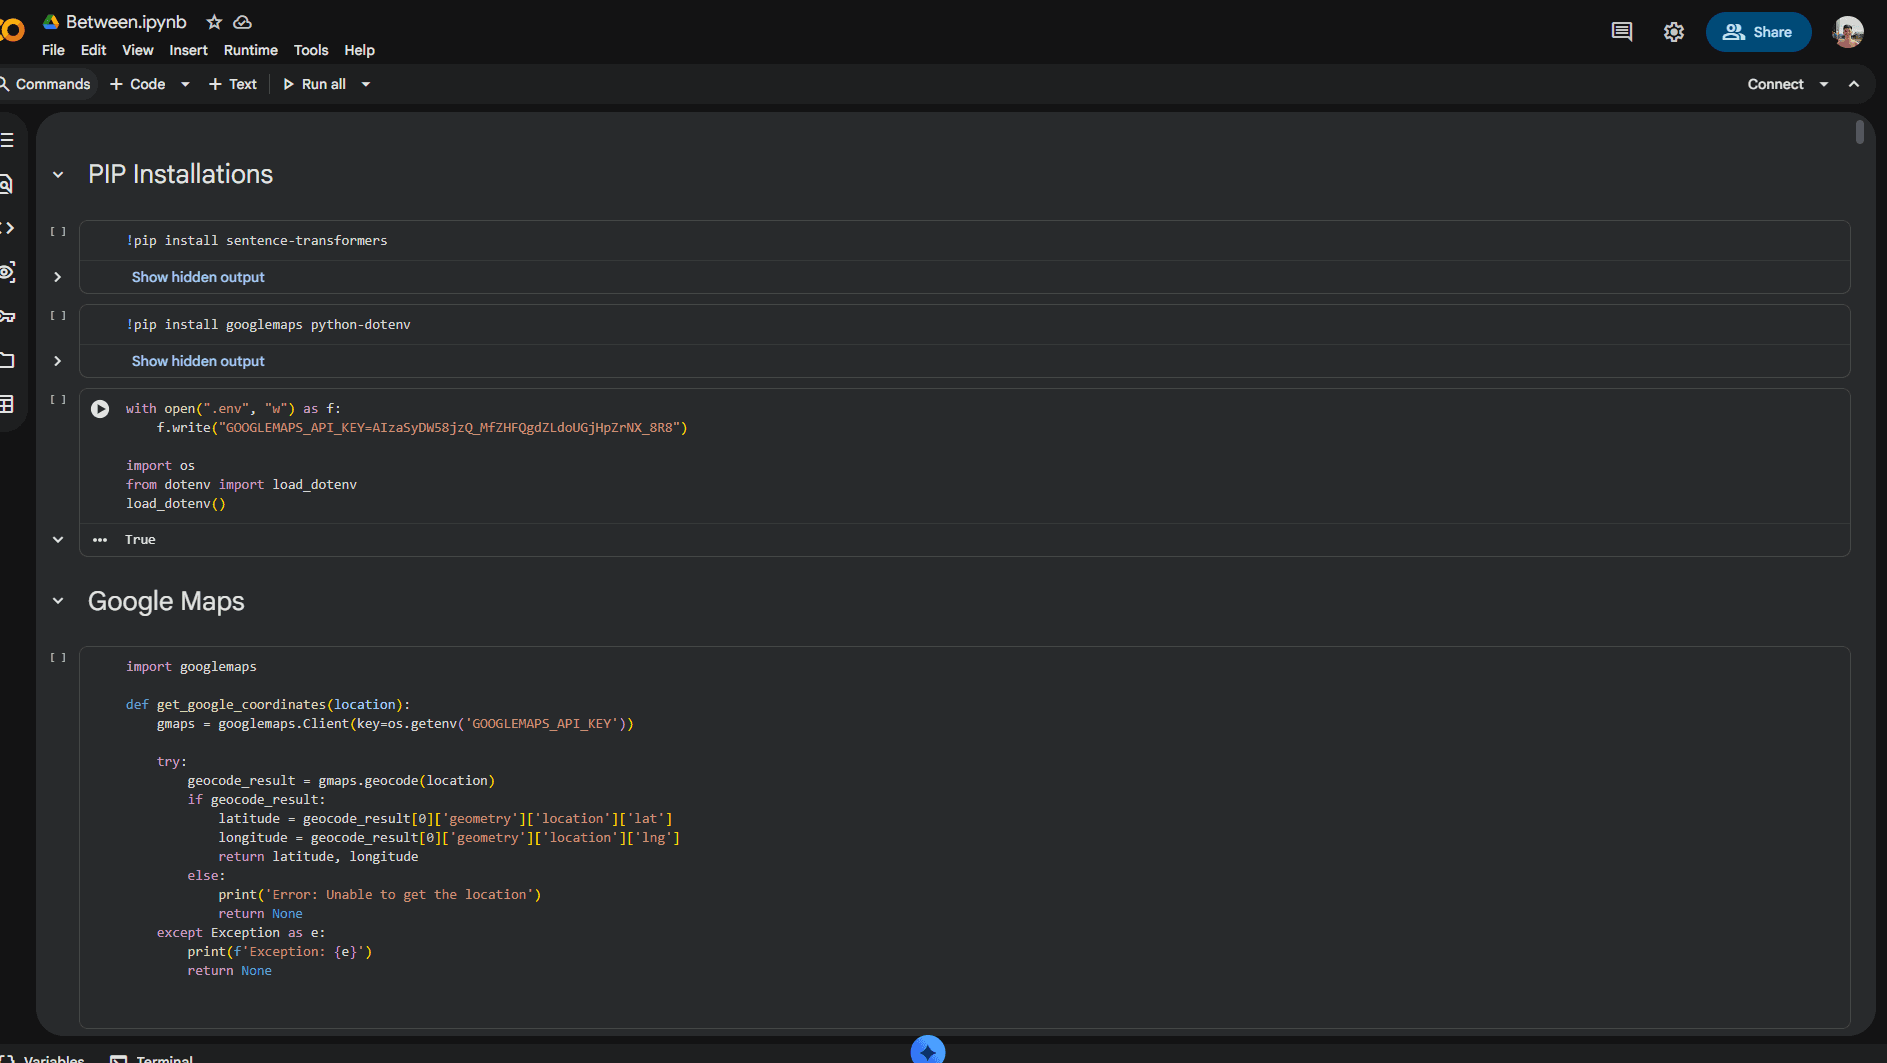Open the table of contents sidebar icon
This screenshot has height=1063, width=1887.
click(x=7, y=141)
